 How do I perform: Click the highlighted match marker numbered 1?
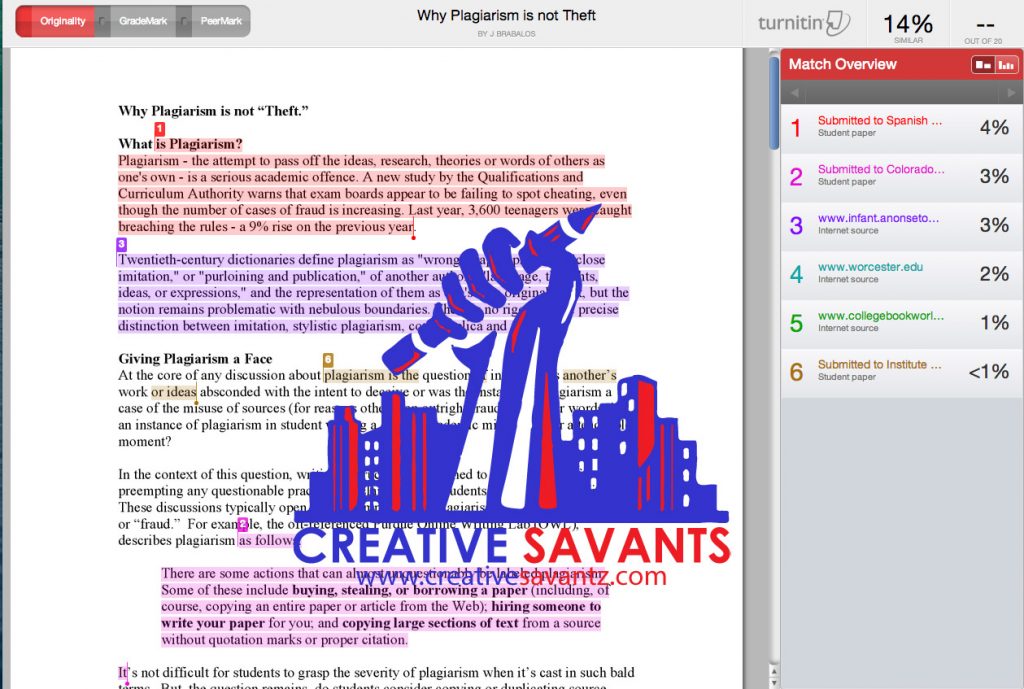(x=159, y=129)
